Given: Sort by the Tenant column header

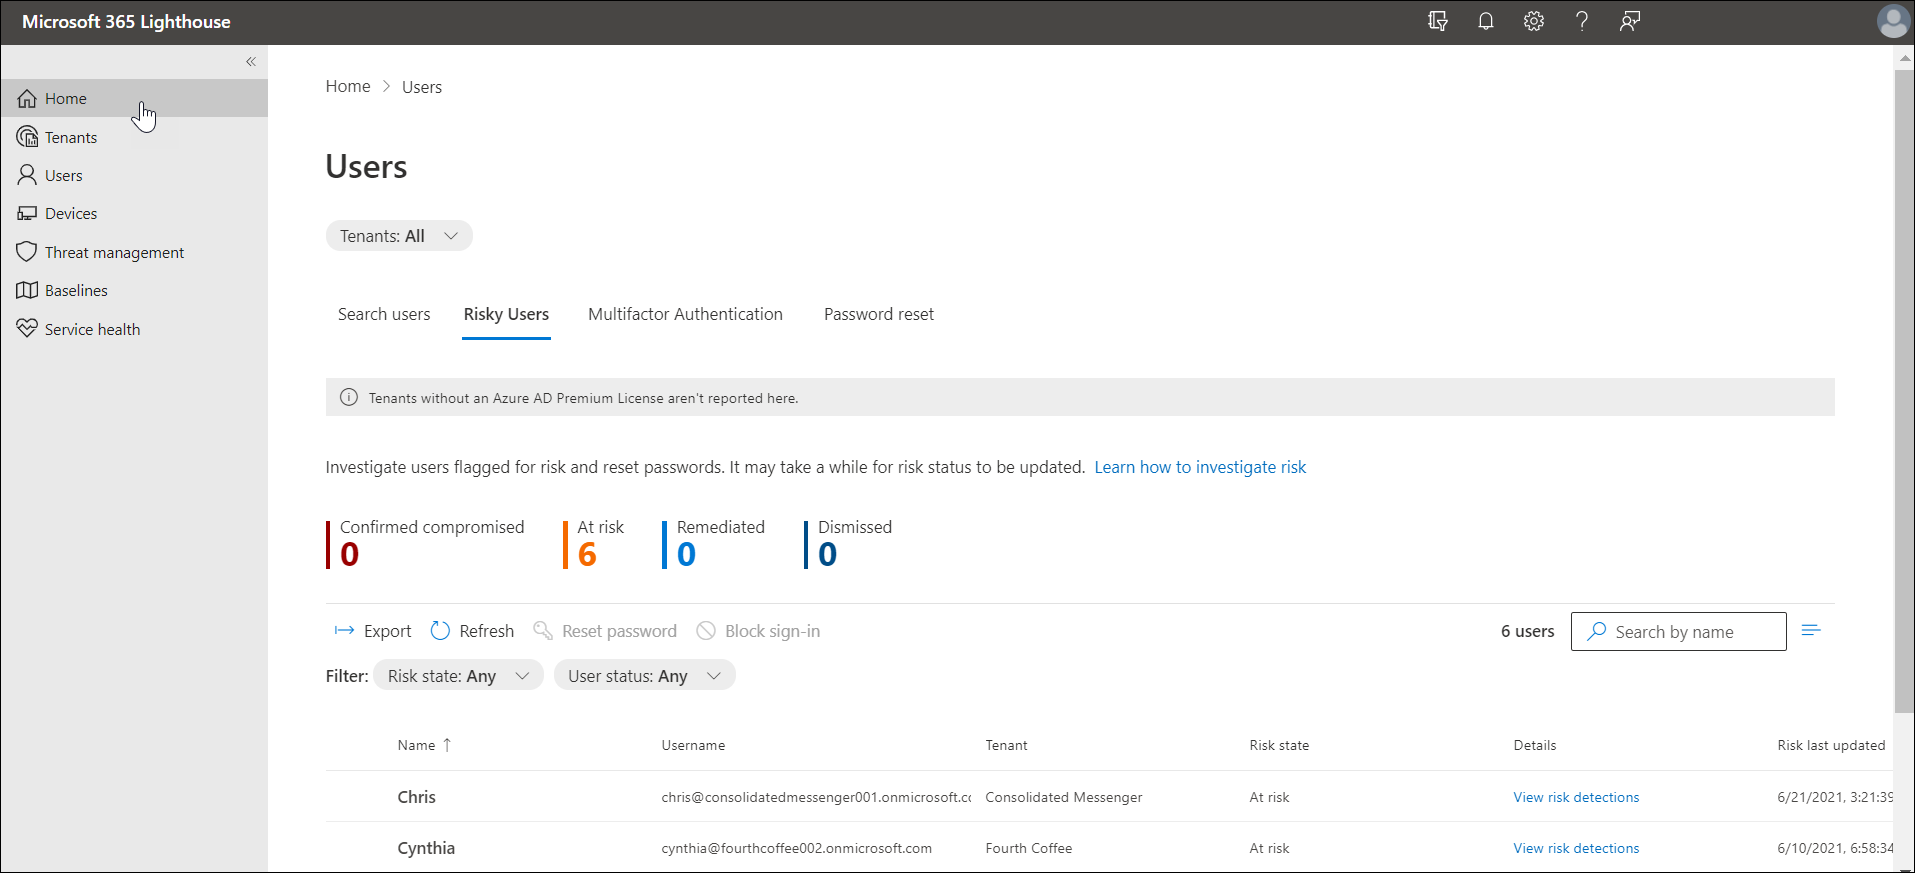Looking at the screenshot, I should (x=1006, y=745).
